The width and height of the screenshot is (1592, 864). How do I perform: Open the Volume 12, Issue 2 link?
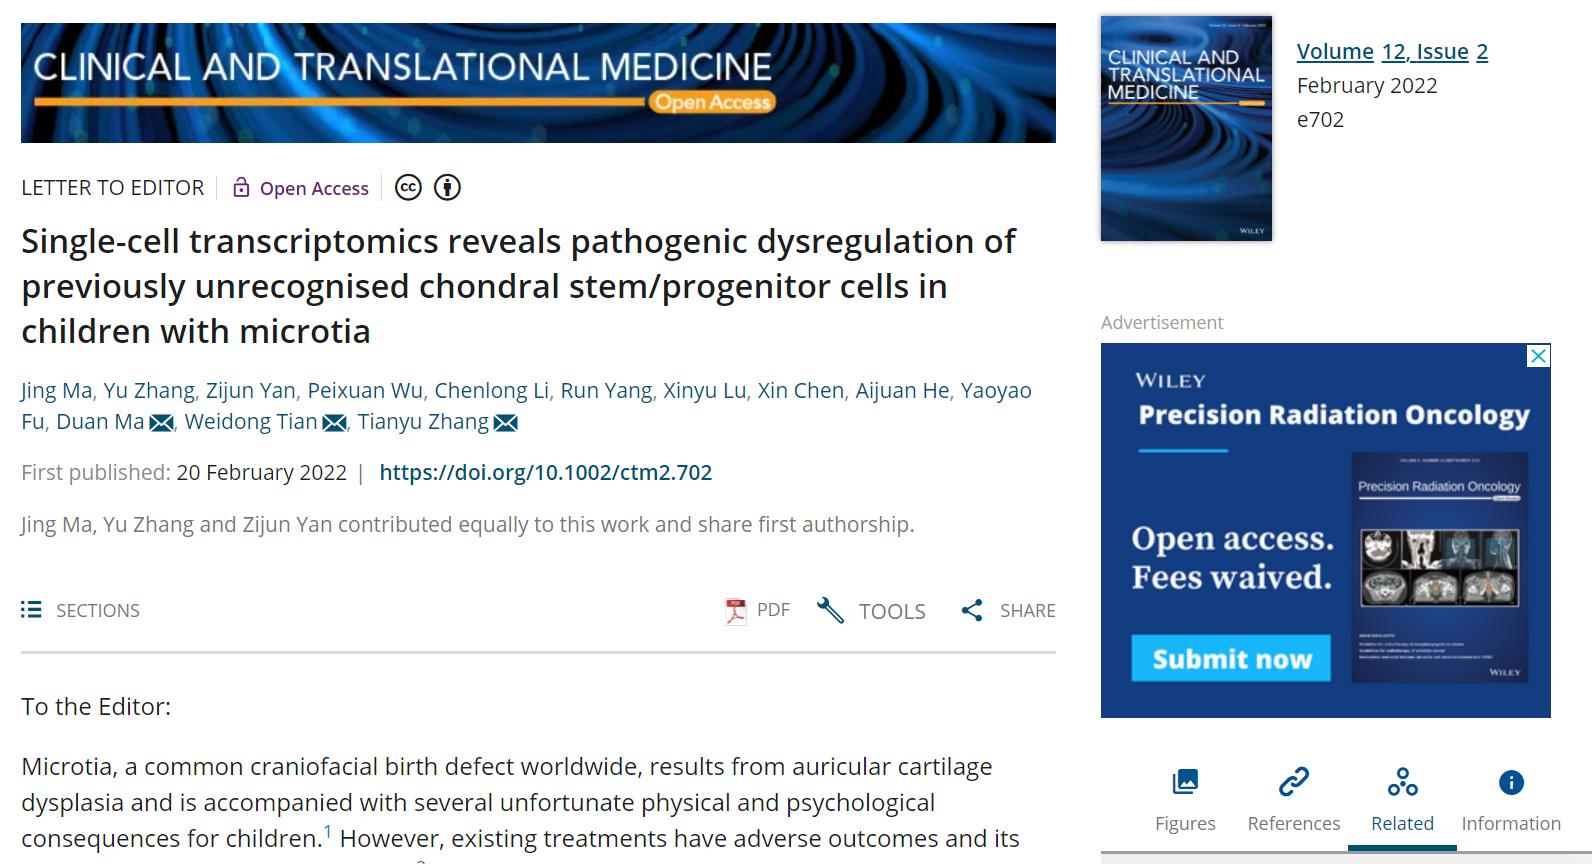coord(1392,52)
